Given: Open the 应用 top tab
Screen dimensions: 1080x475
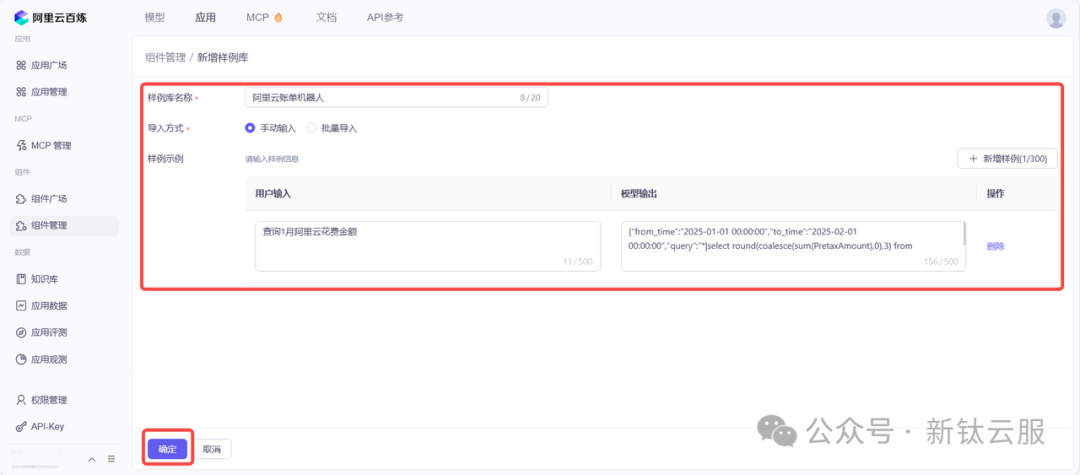Looking at the screenshot, I should tap(205, 18).
